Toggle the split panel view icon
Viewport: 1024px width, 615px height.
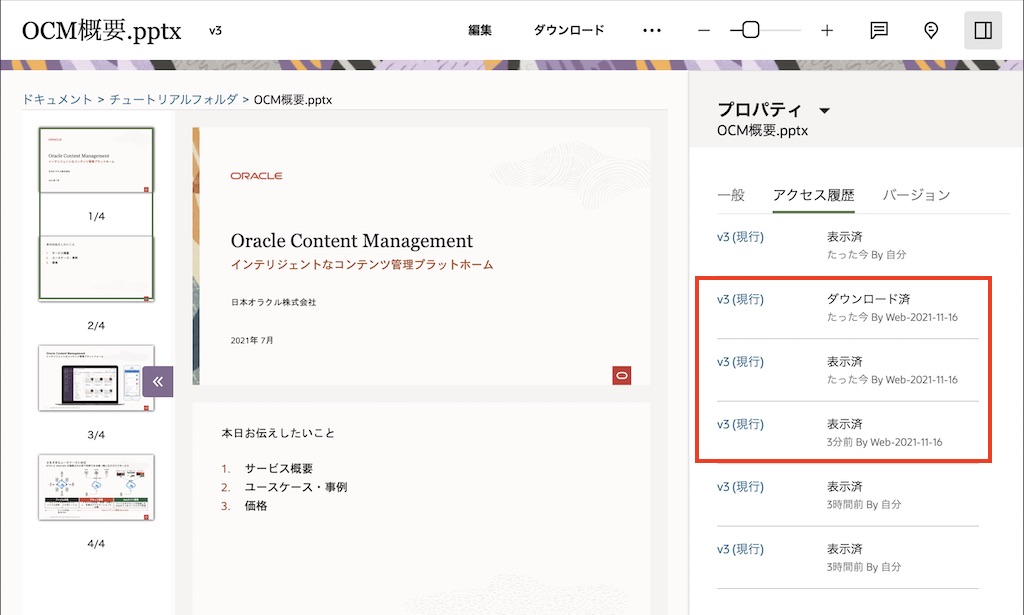tap(982, 30)
